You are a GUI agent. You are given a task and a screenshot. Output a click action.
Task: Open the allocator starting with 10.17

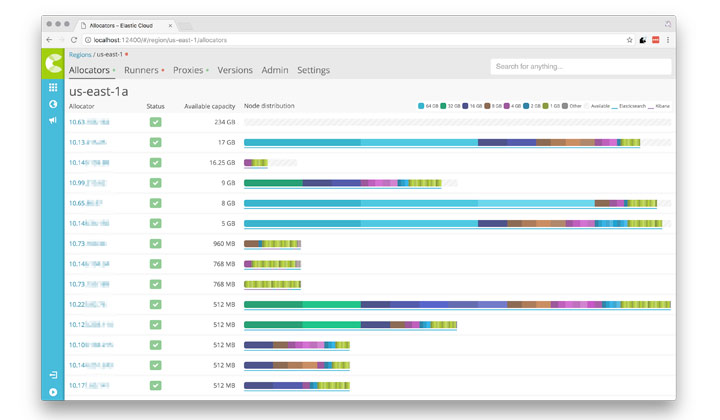click(89, 385)
